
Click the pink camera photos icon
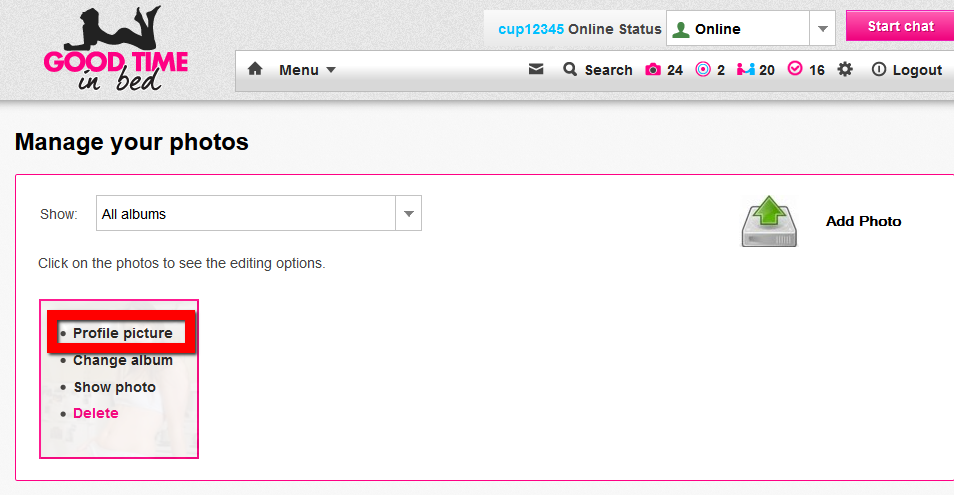653,70
